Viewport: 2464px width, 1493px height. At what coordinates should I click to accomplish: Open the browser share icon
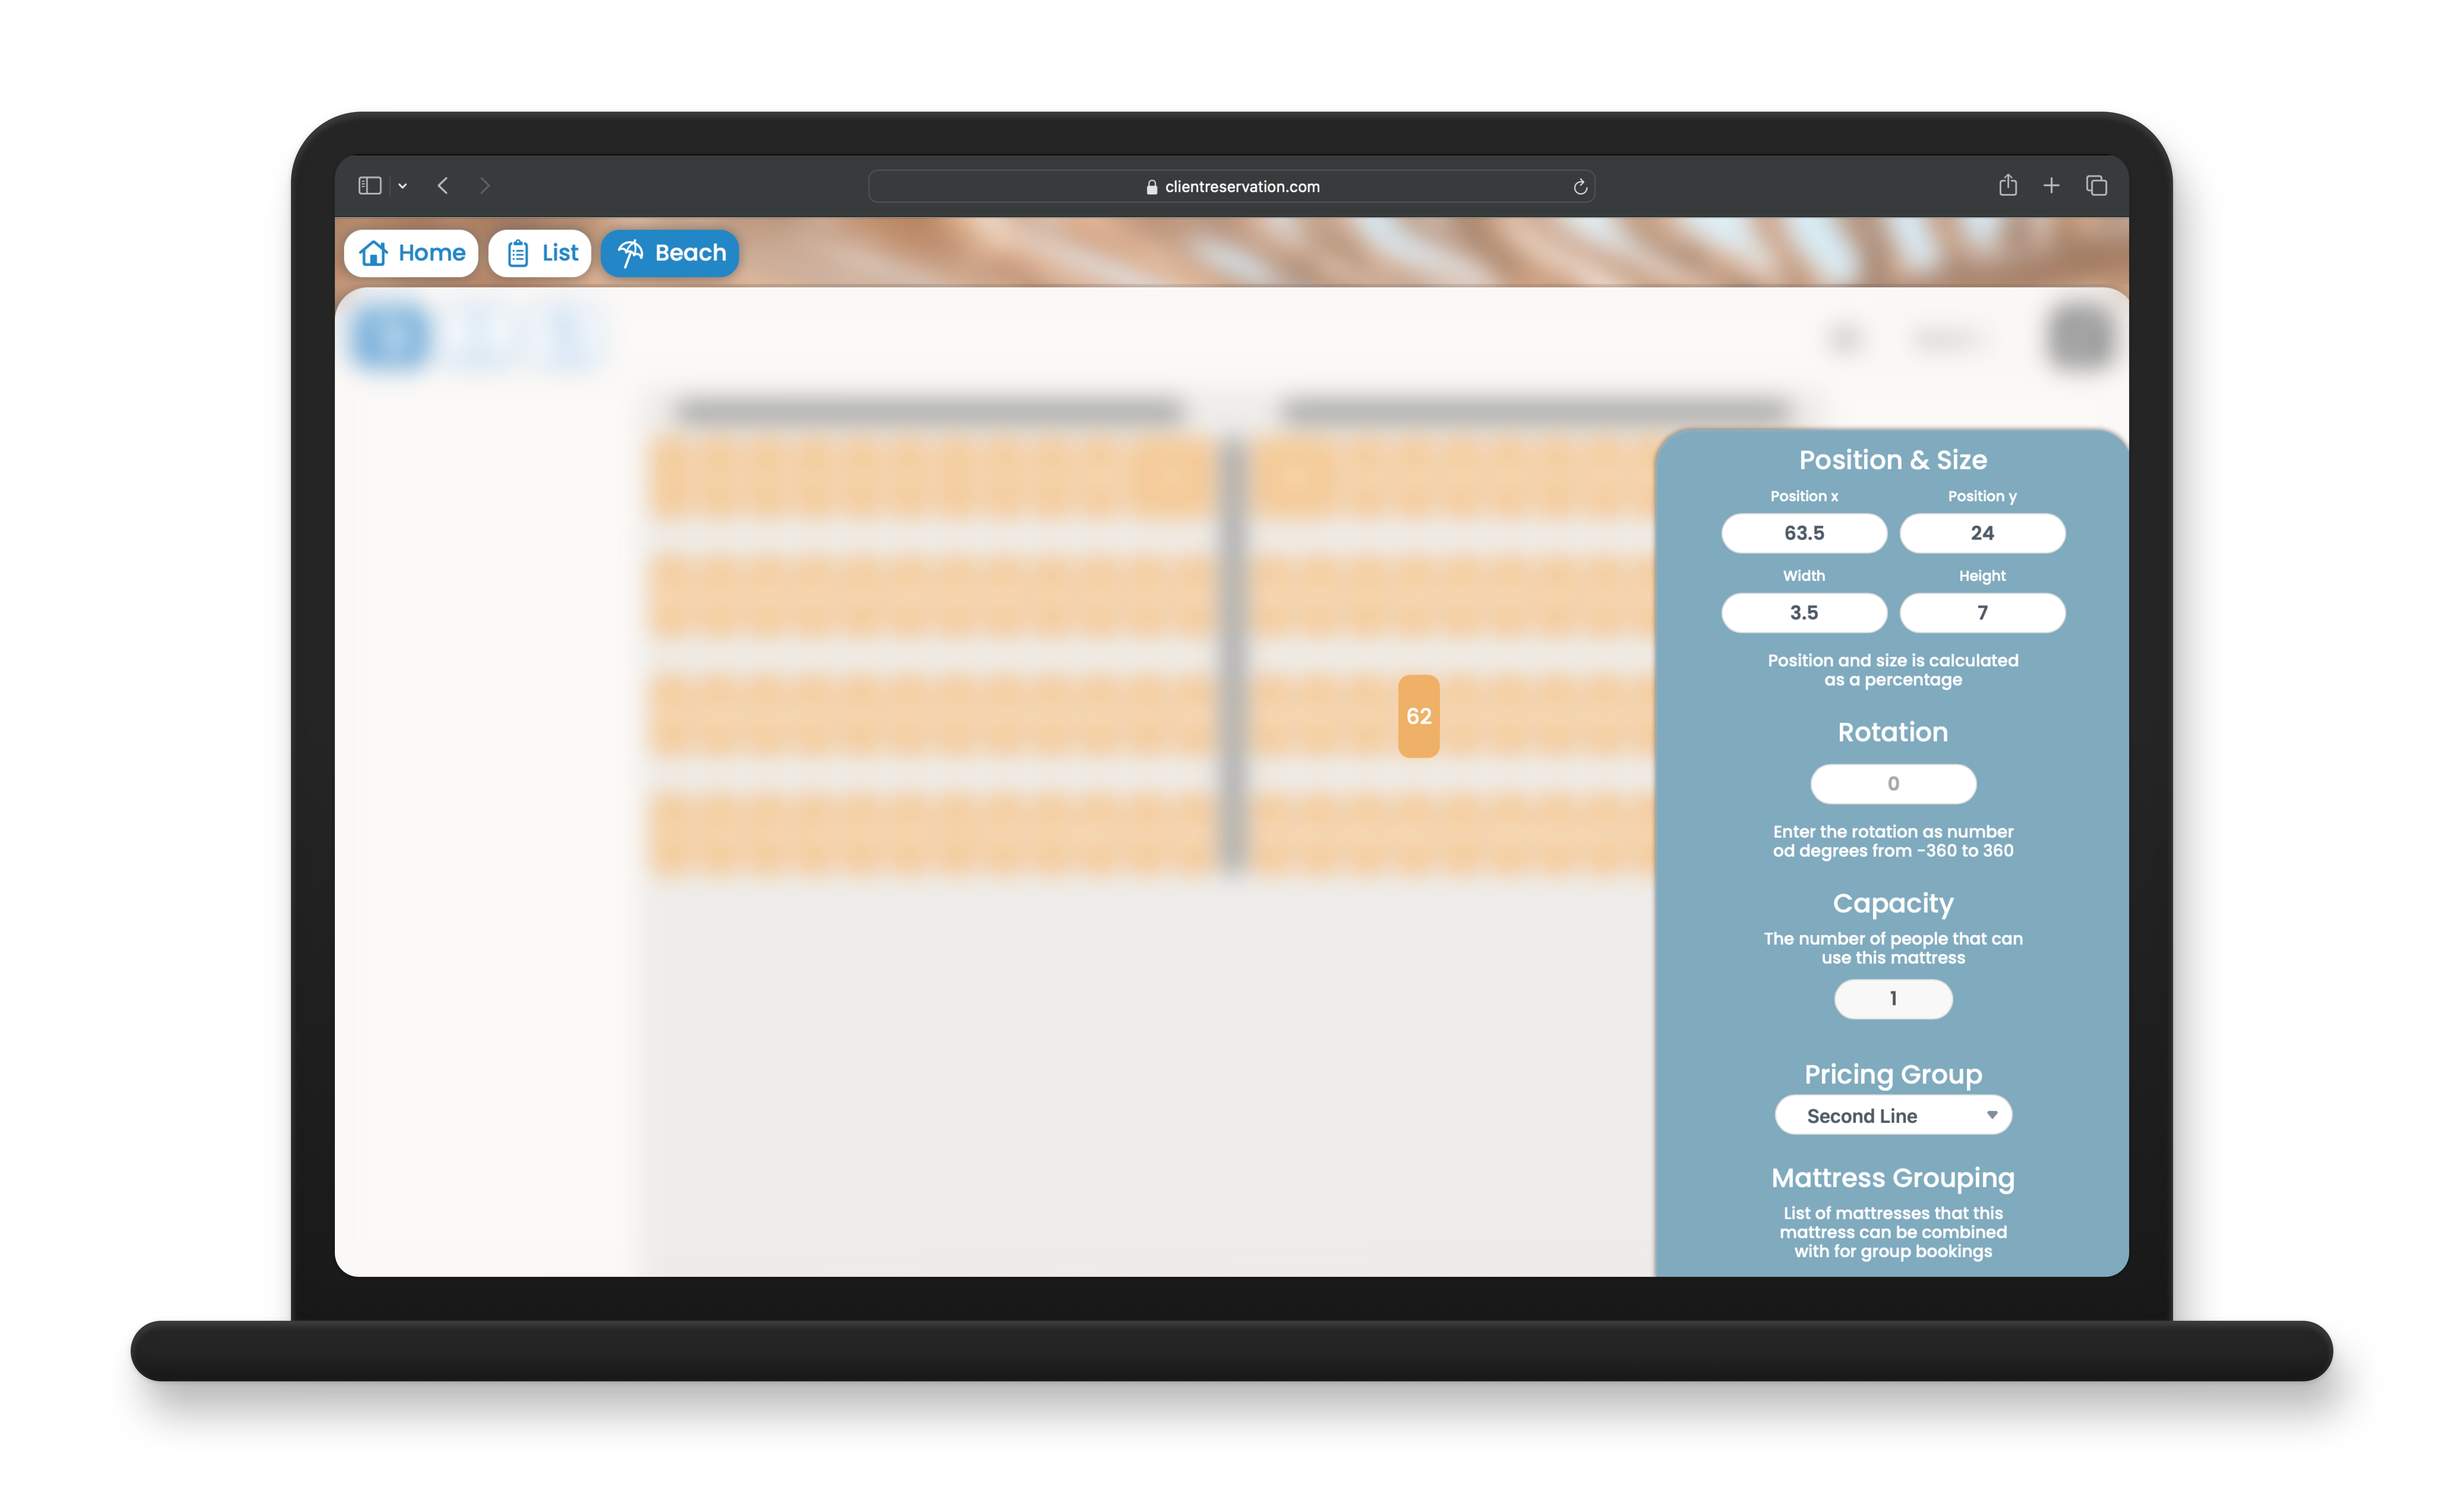pos(2008,185)
